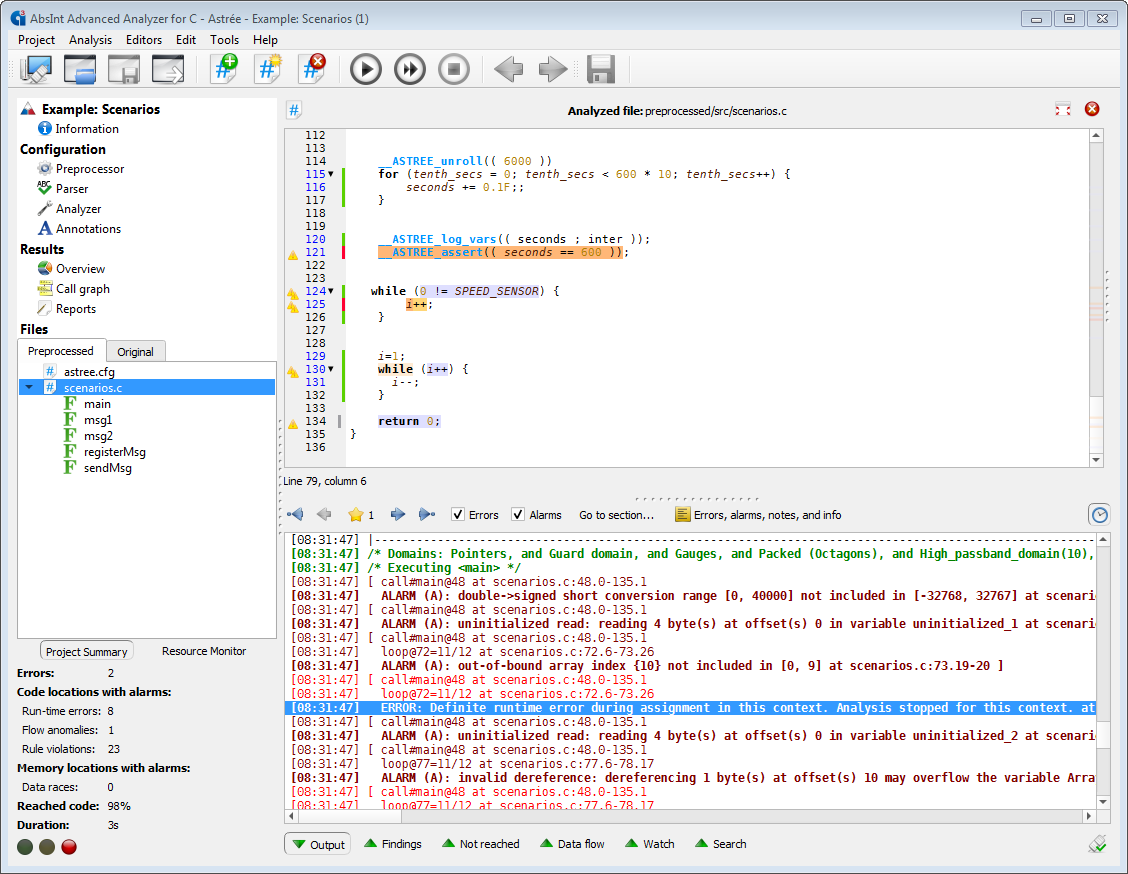Remove file using the red X hash icon
This screenshot has width=1128, height=874.
tap(311, 69)
